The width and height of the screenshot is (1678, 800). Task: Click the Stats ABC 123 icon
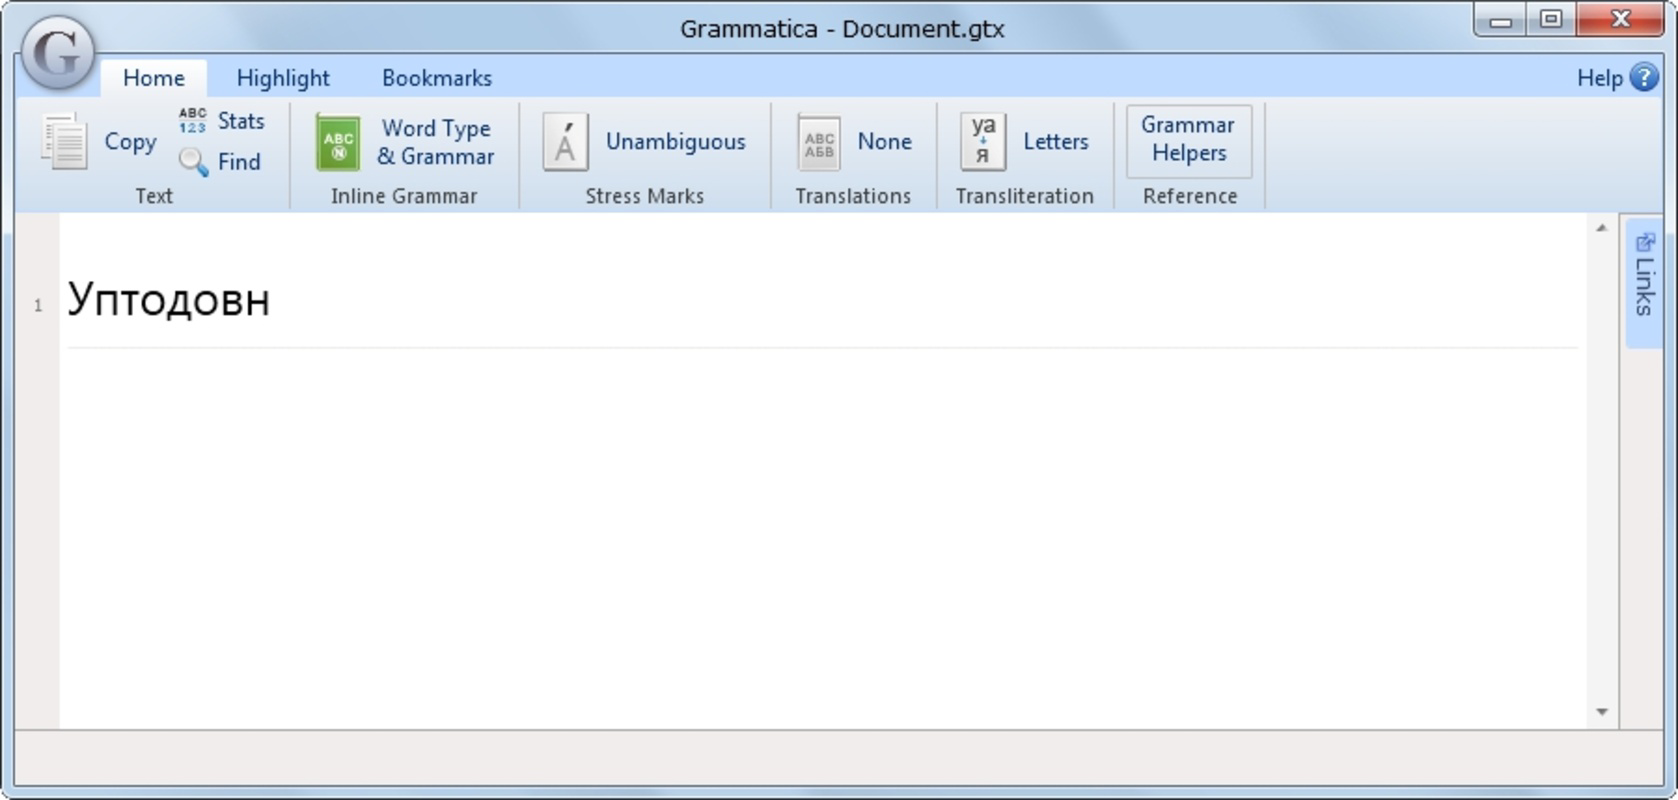[193, 121]
